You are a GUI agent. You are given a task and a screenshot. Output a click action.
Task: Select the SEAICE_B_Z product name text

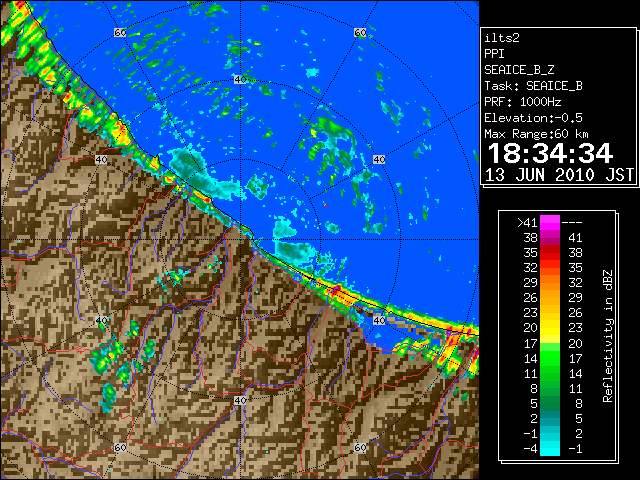(519, 70)
